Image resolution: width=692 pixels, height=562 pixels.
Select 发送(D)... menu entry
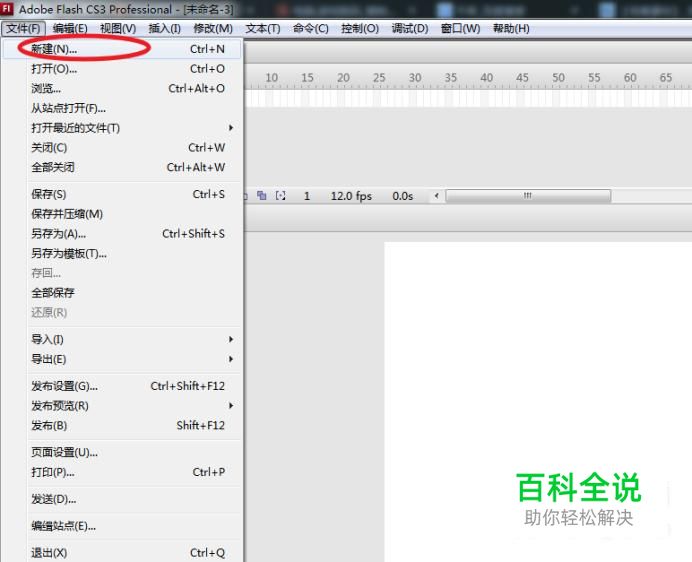[x=122, y=499]
